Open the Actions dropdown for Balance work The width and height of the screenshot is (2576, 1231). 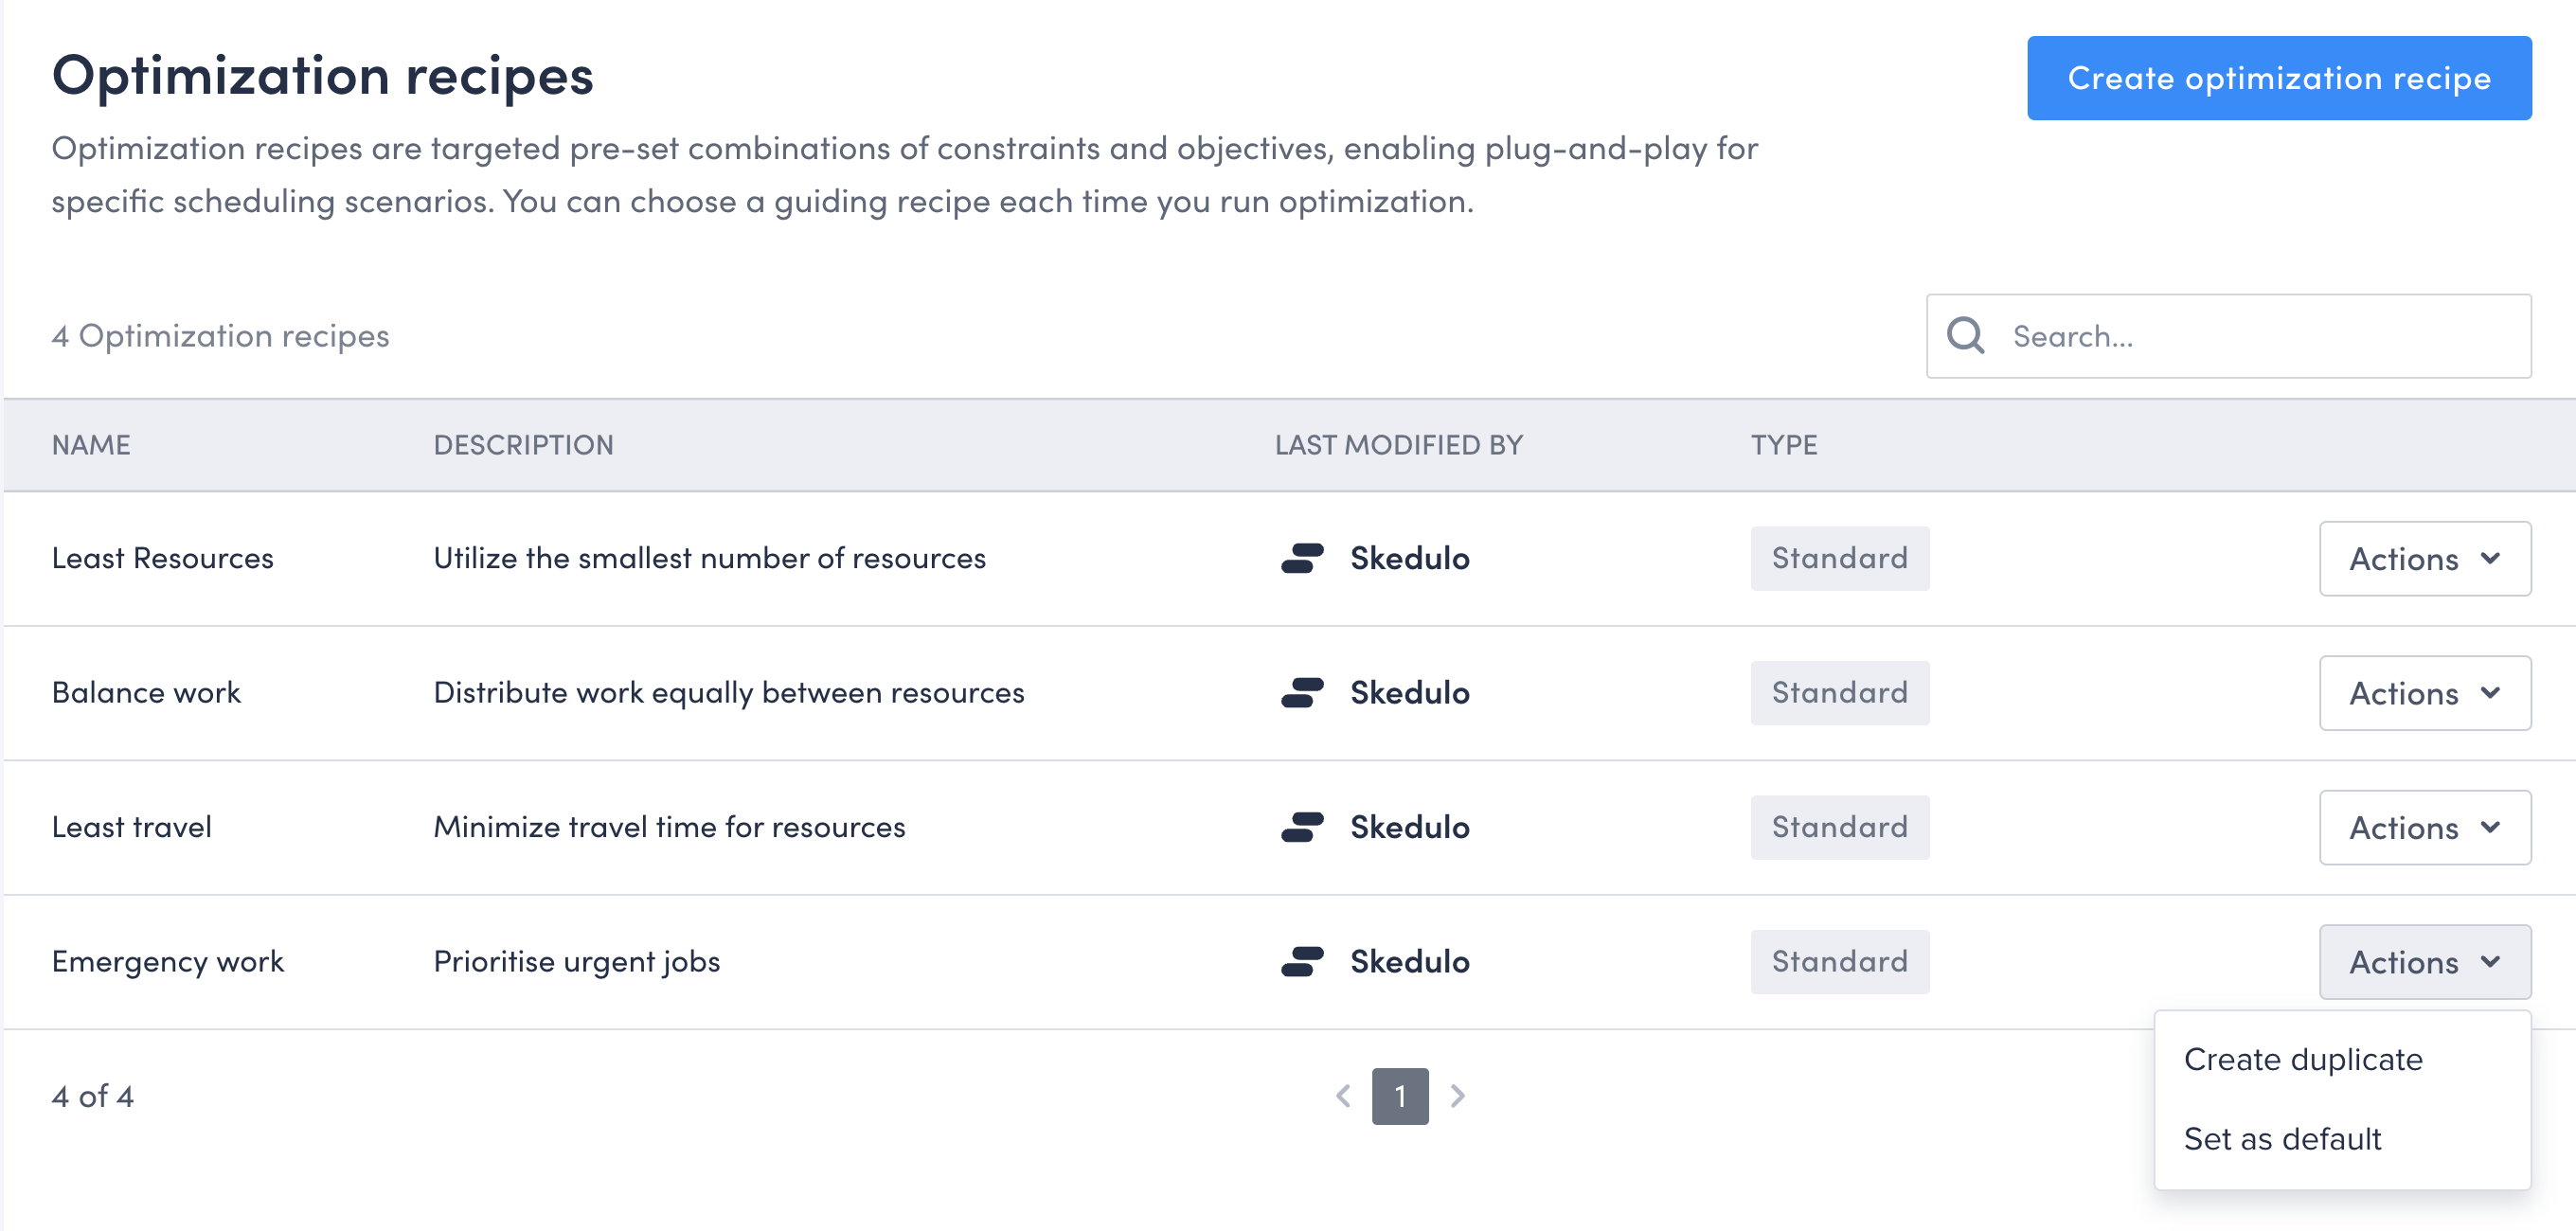(2425, 692)
